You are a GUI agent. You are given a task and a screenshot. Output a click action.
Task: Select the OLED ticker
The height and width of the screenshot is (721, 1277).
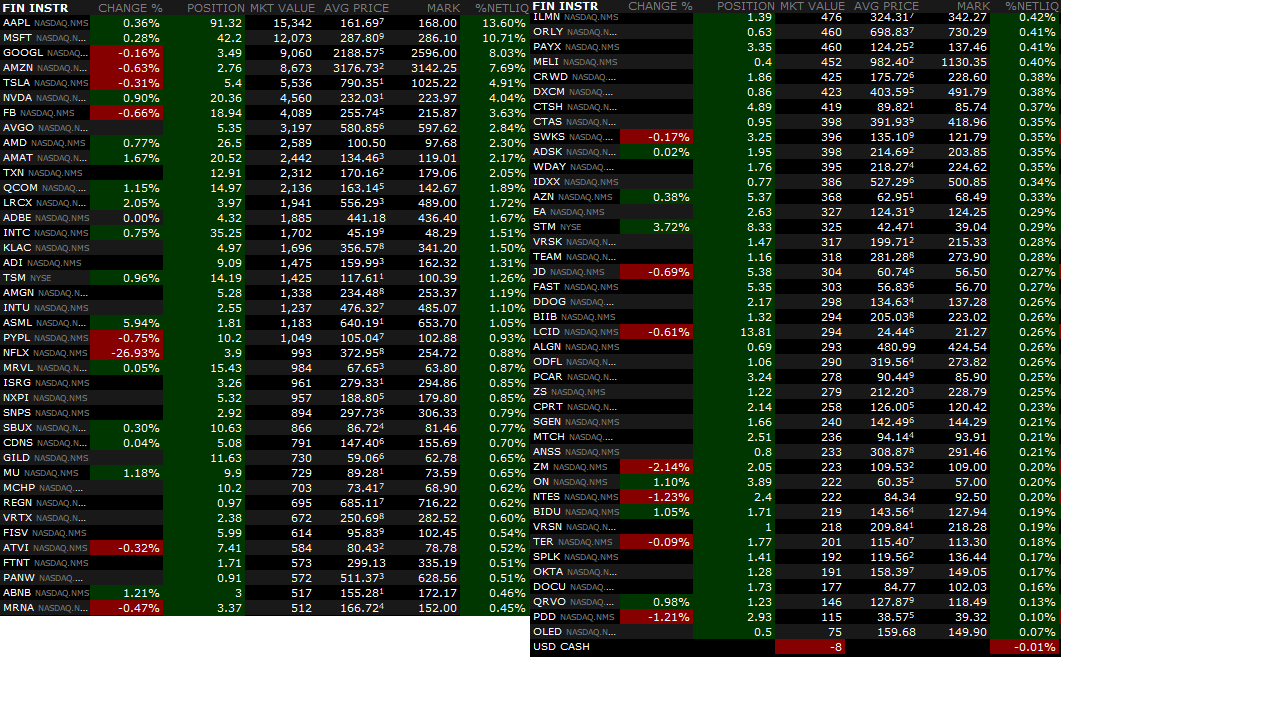547,631
